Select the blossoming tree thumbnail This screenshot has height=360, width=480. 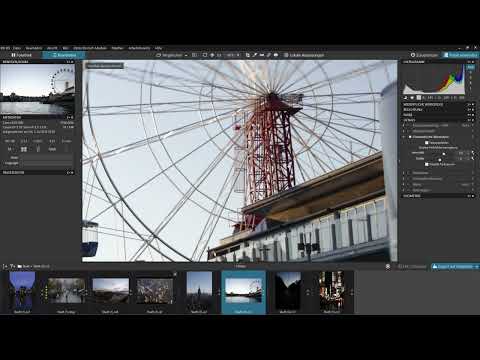tap(154, 291)
